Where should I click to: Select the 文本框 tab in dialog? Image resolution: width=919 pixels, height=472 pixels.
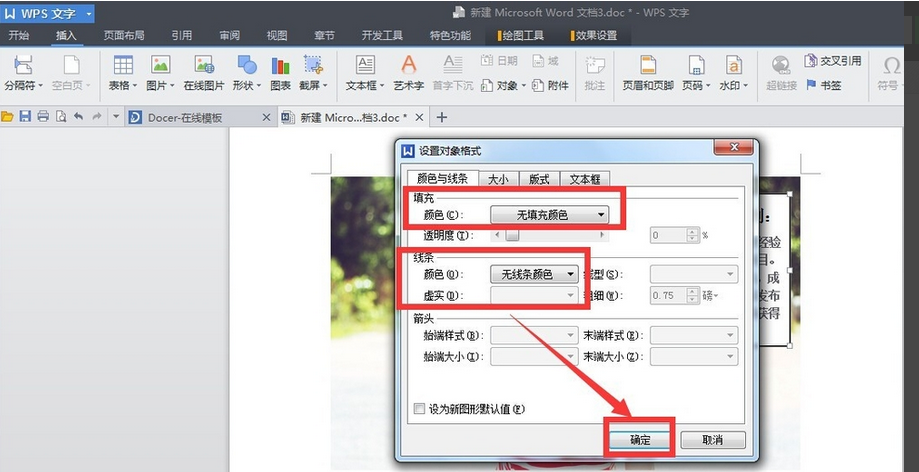click(585, 179)
